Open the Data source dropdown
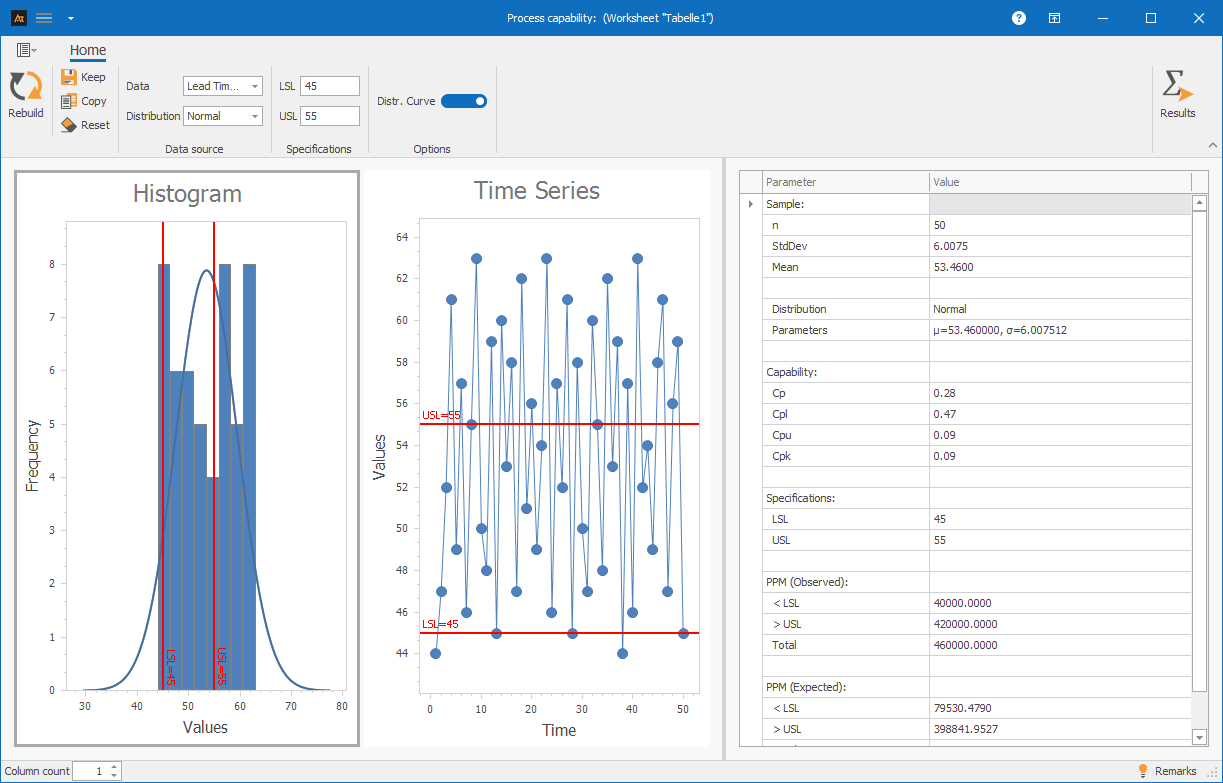Image resolution: width=1223 pixels, height=783 pixels. tap(222, 87)
